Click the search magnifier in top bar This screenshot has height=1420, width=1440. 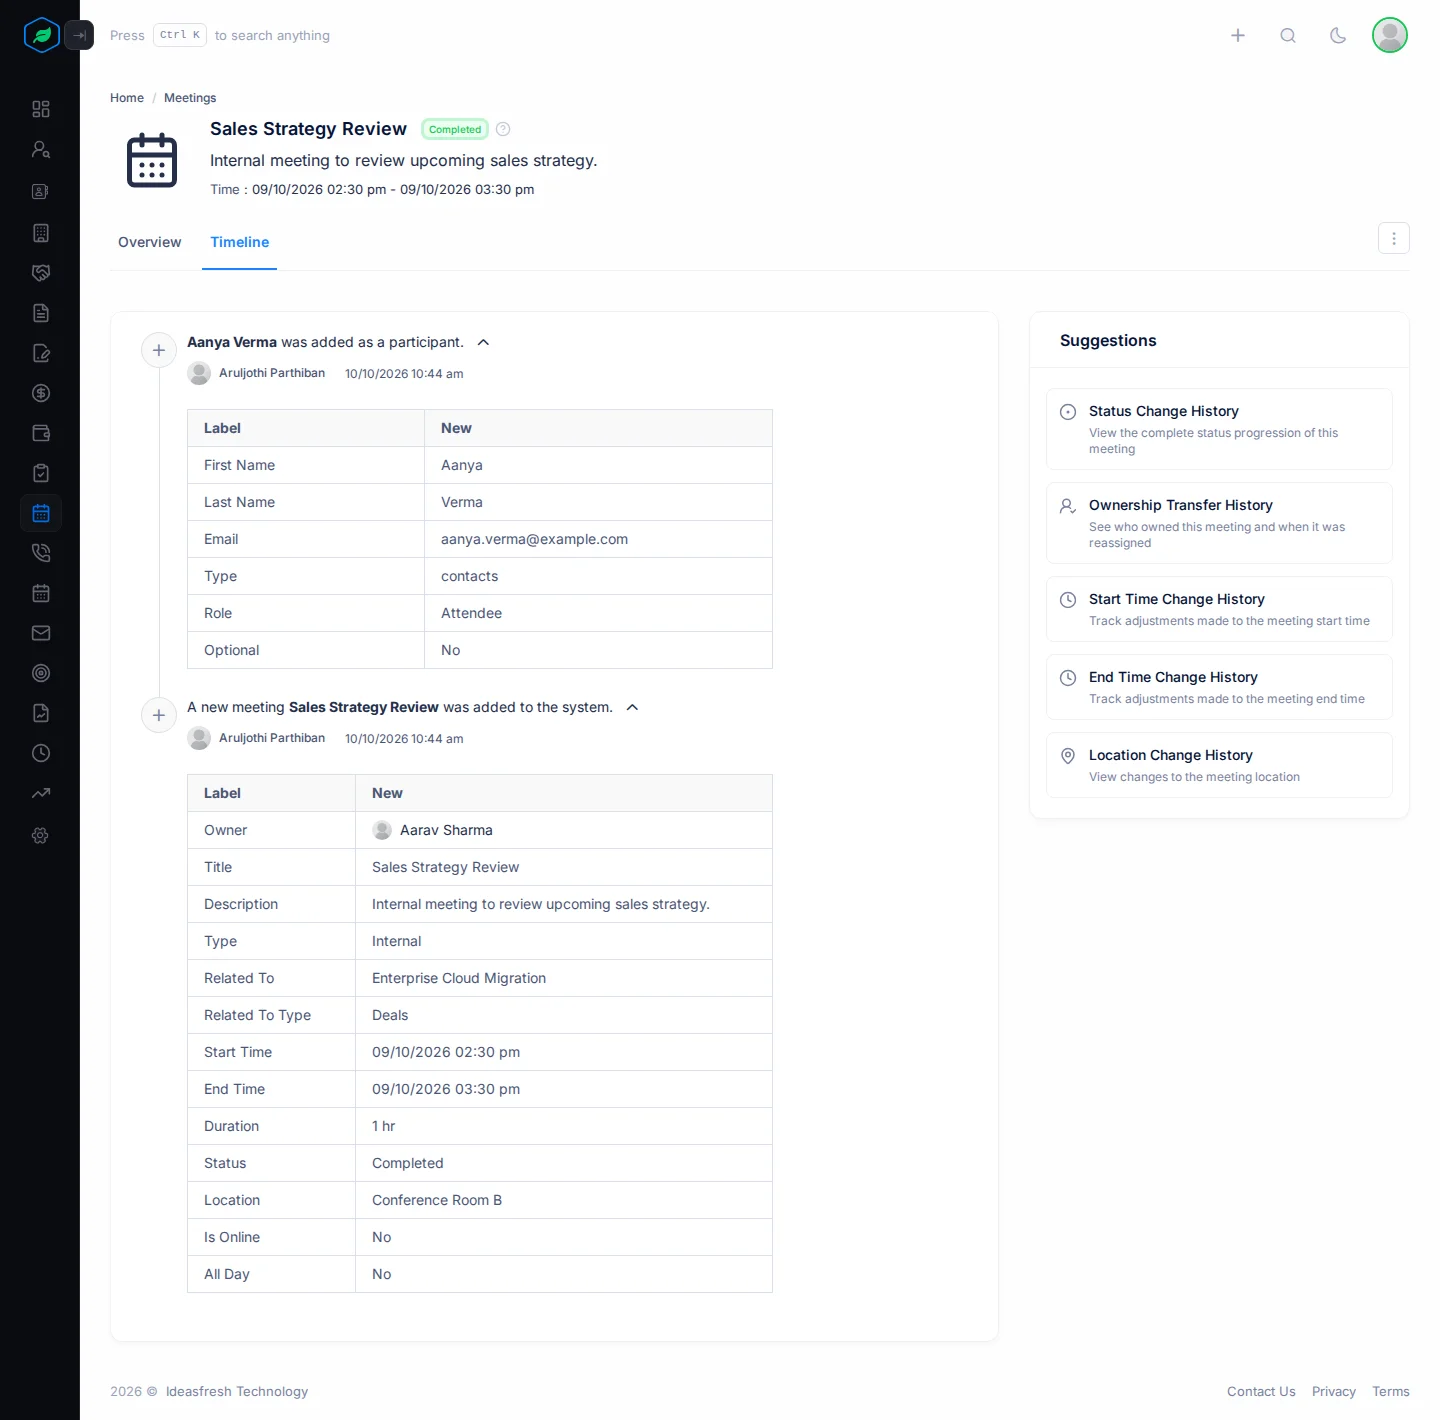coord(1288,35)
